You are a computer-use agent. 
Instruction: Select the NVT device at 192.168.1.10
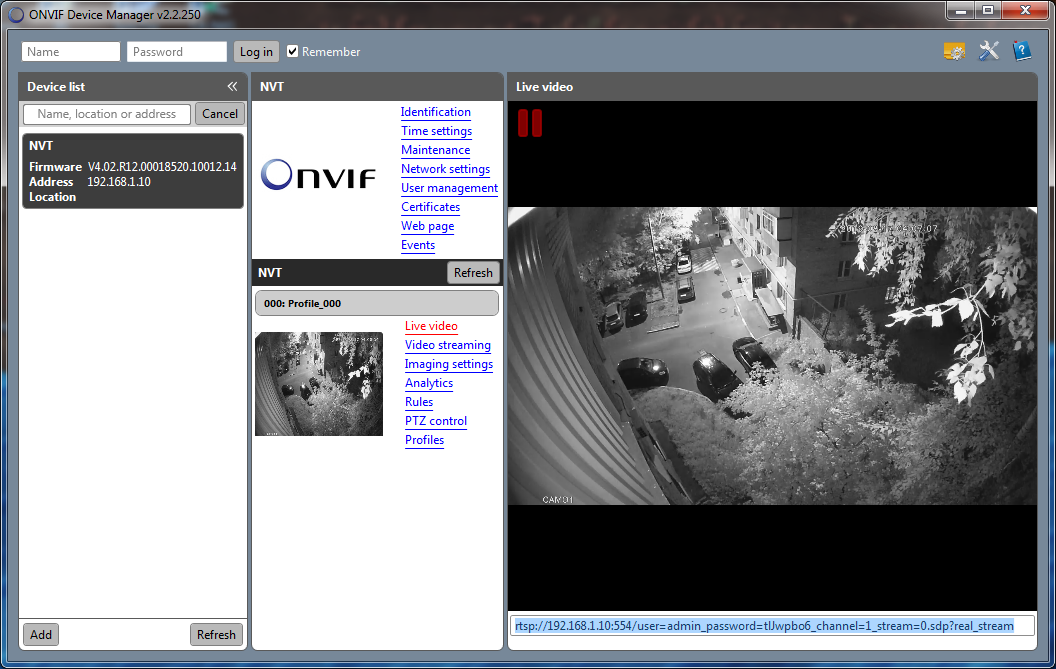click(132, 170)
